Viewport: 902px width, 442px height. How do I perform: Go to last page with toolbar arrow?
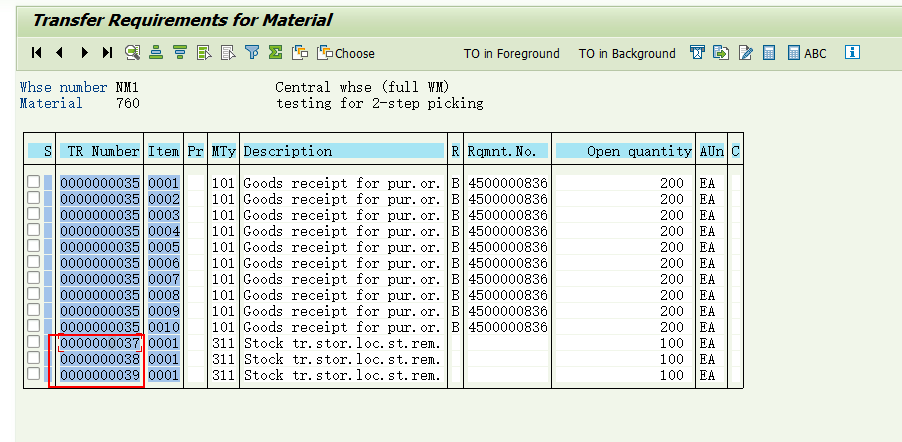pos(107,53)
